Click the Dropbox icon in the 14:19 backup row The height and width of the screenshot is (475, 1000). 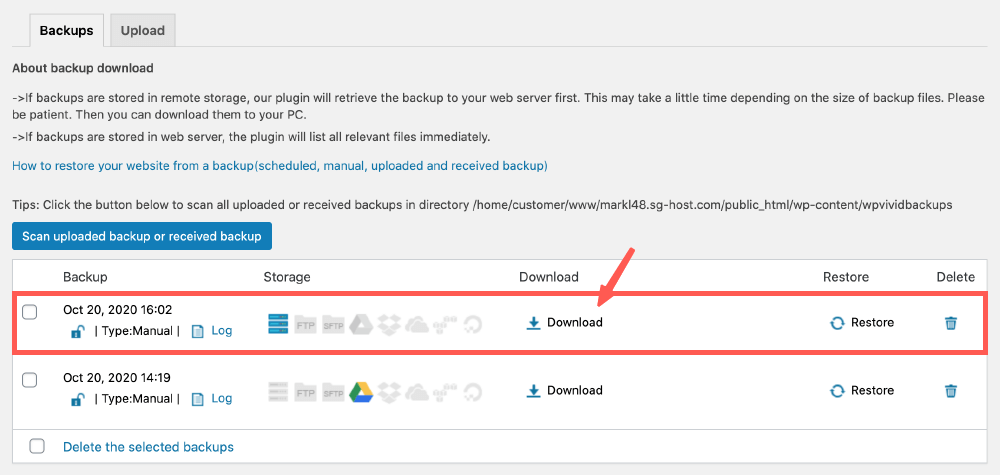[388, 391]
